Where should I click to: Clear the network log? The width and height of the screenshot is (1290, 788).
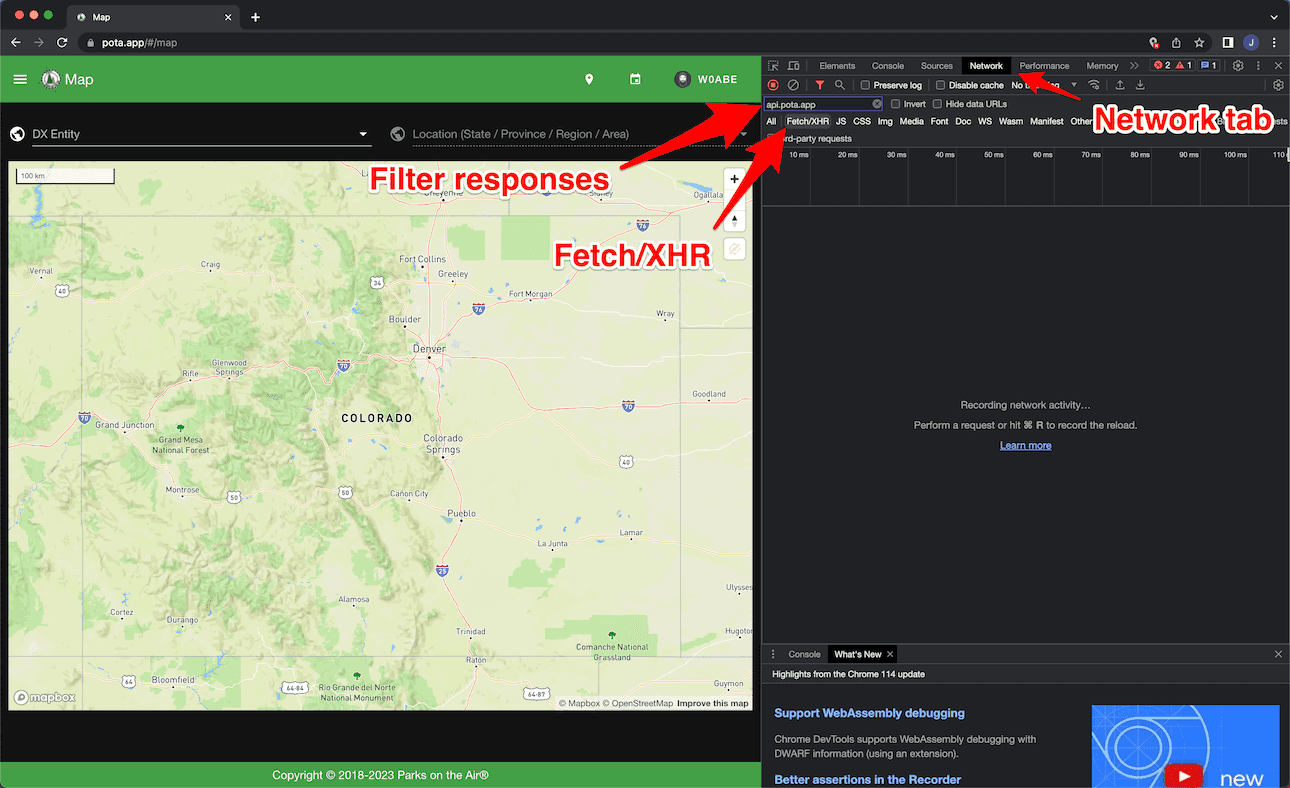(x=793, y=85)
